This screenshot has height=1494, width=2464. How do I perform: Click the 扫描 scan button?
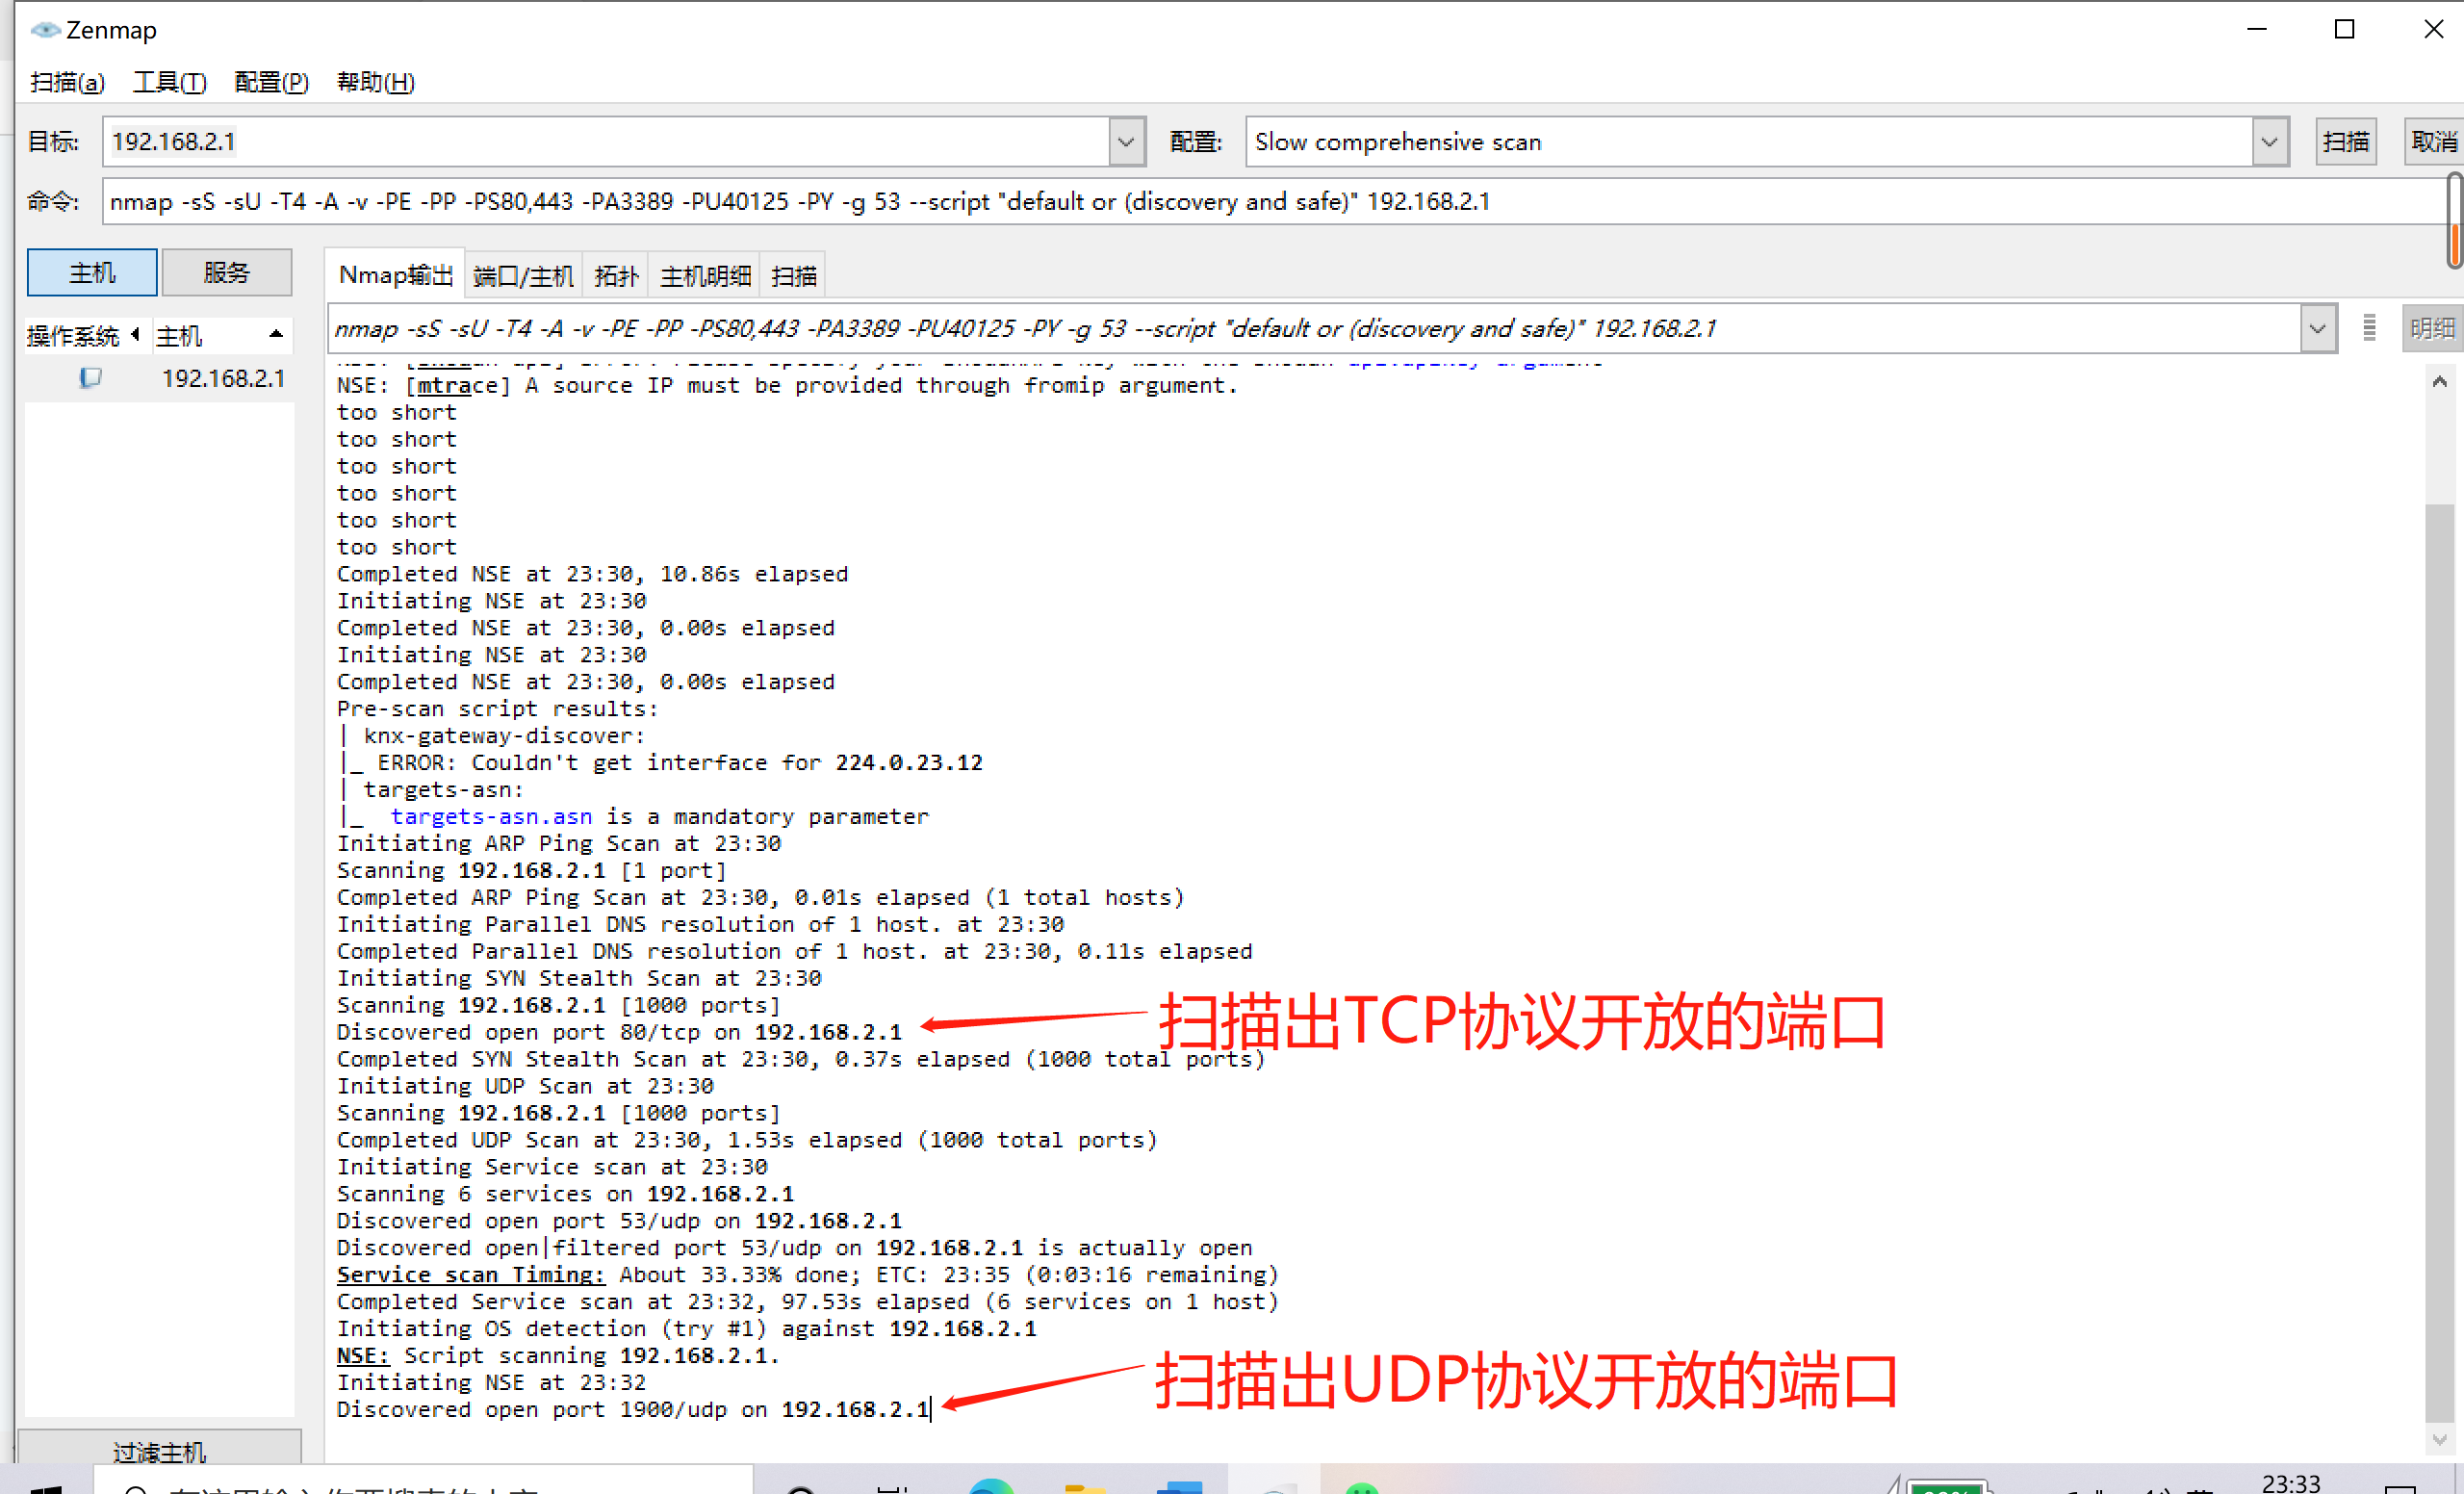tap(2345, 141)
